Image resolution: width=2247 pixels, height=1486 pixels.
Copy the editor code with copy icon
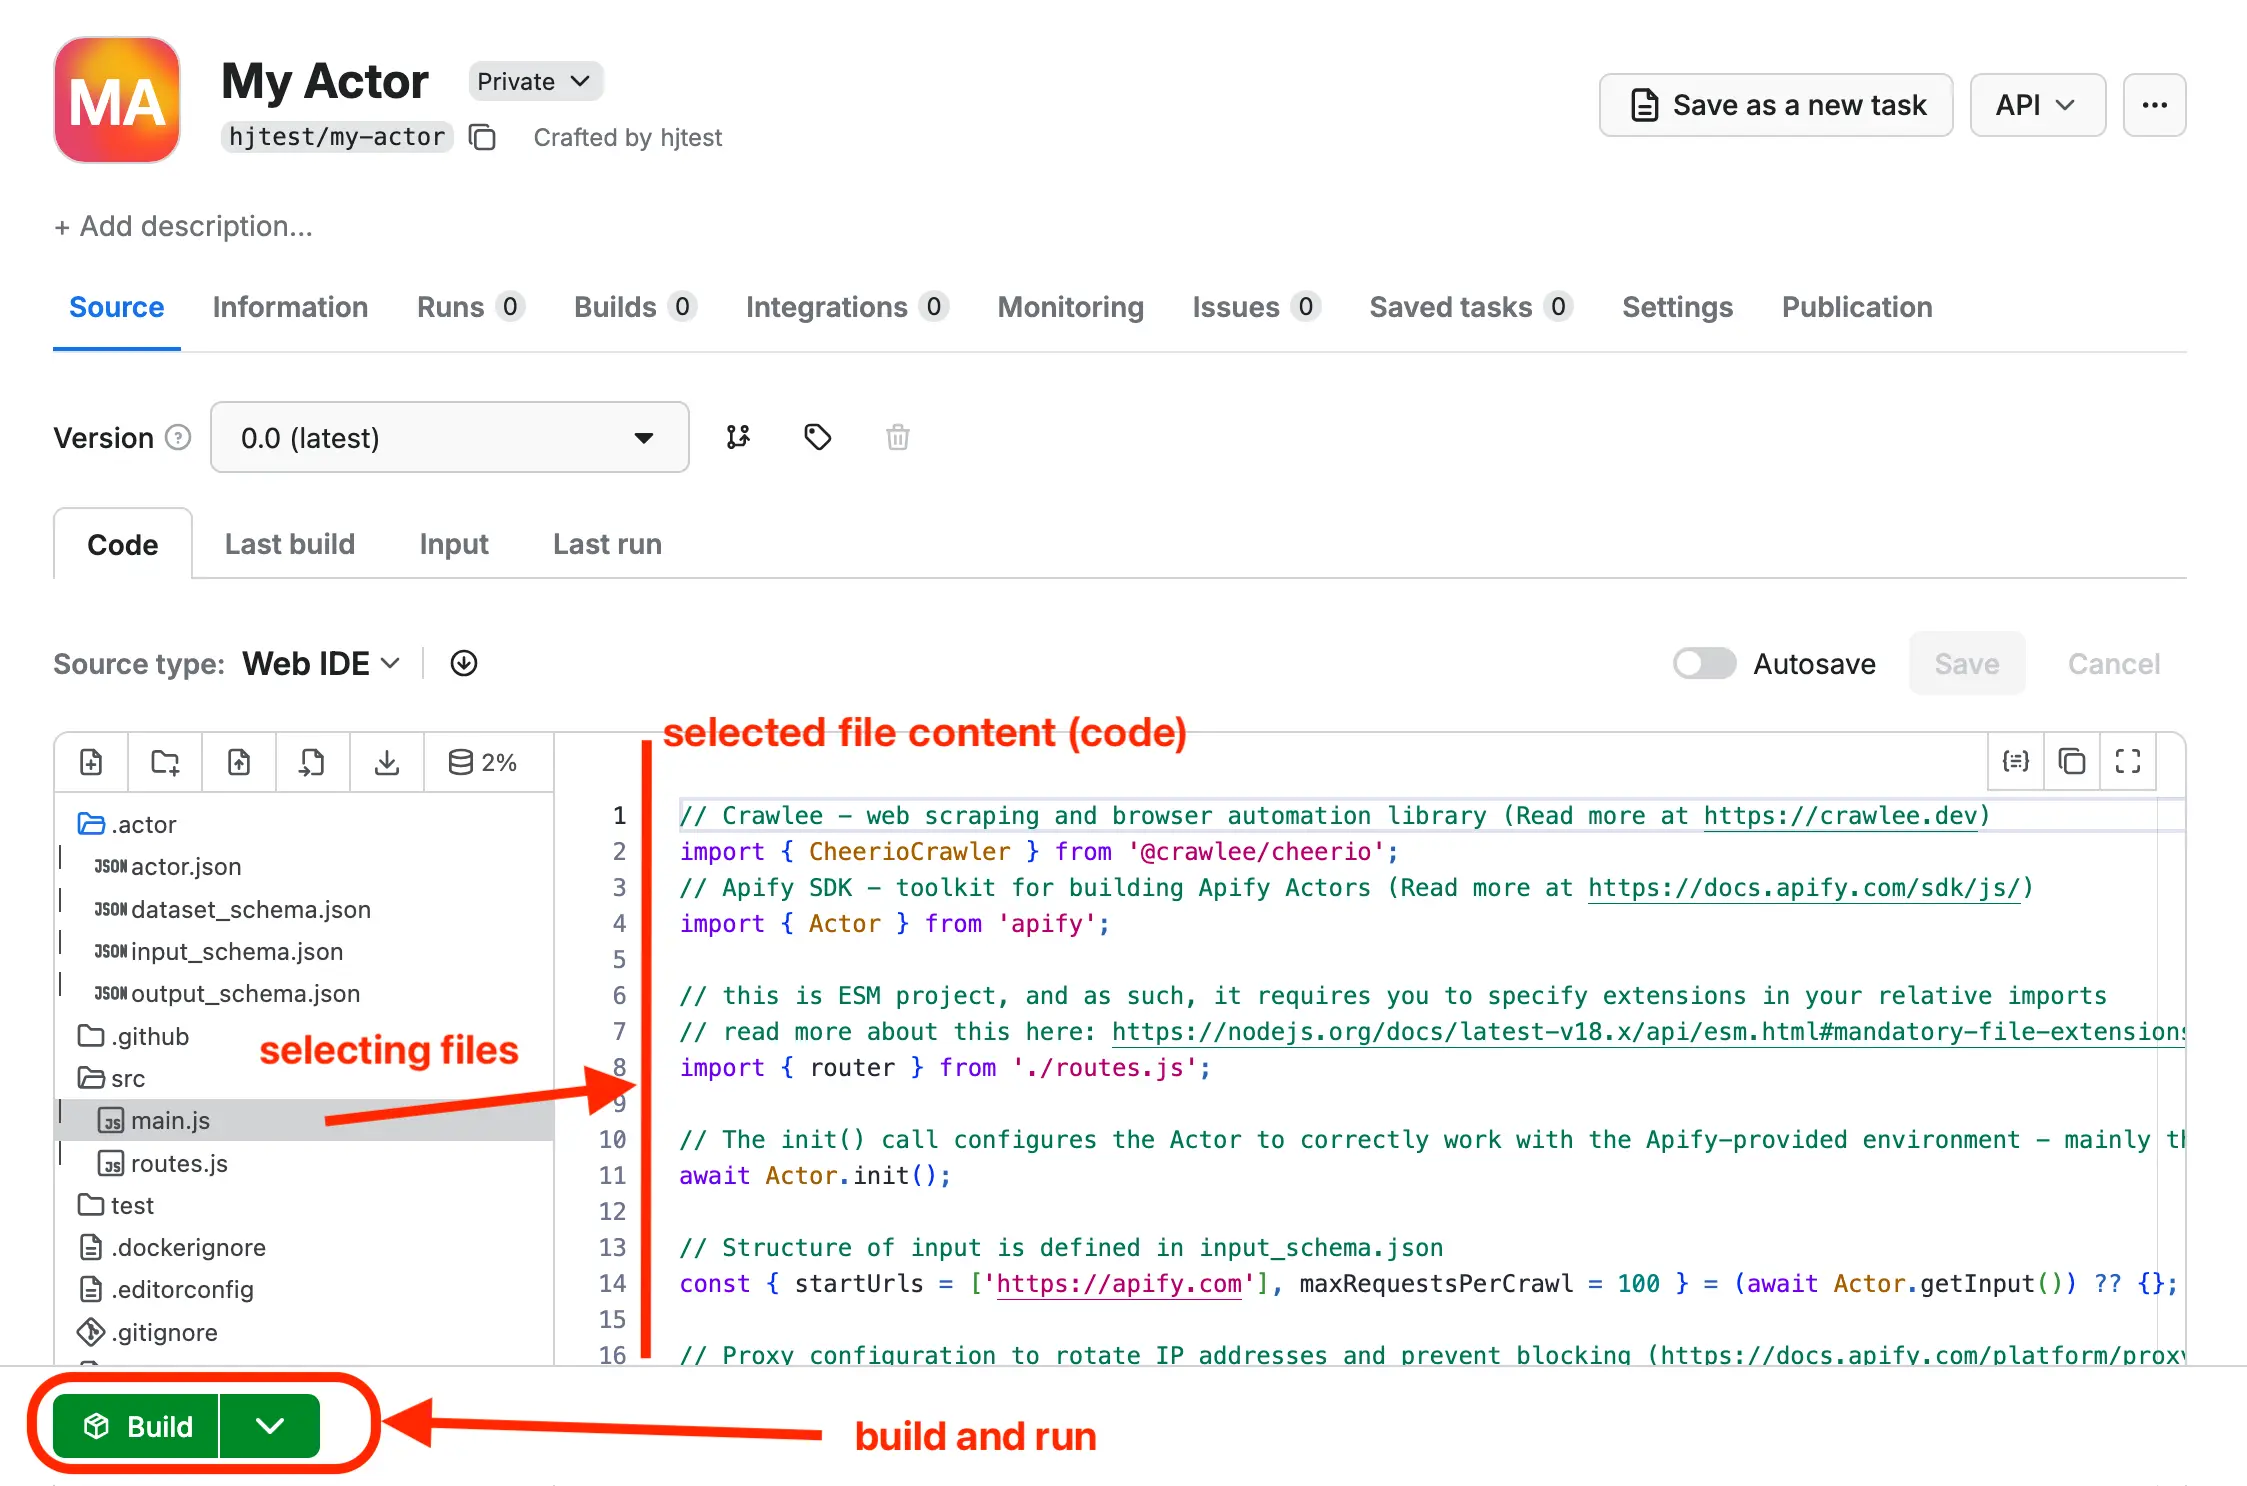(x=2072, y=762)
